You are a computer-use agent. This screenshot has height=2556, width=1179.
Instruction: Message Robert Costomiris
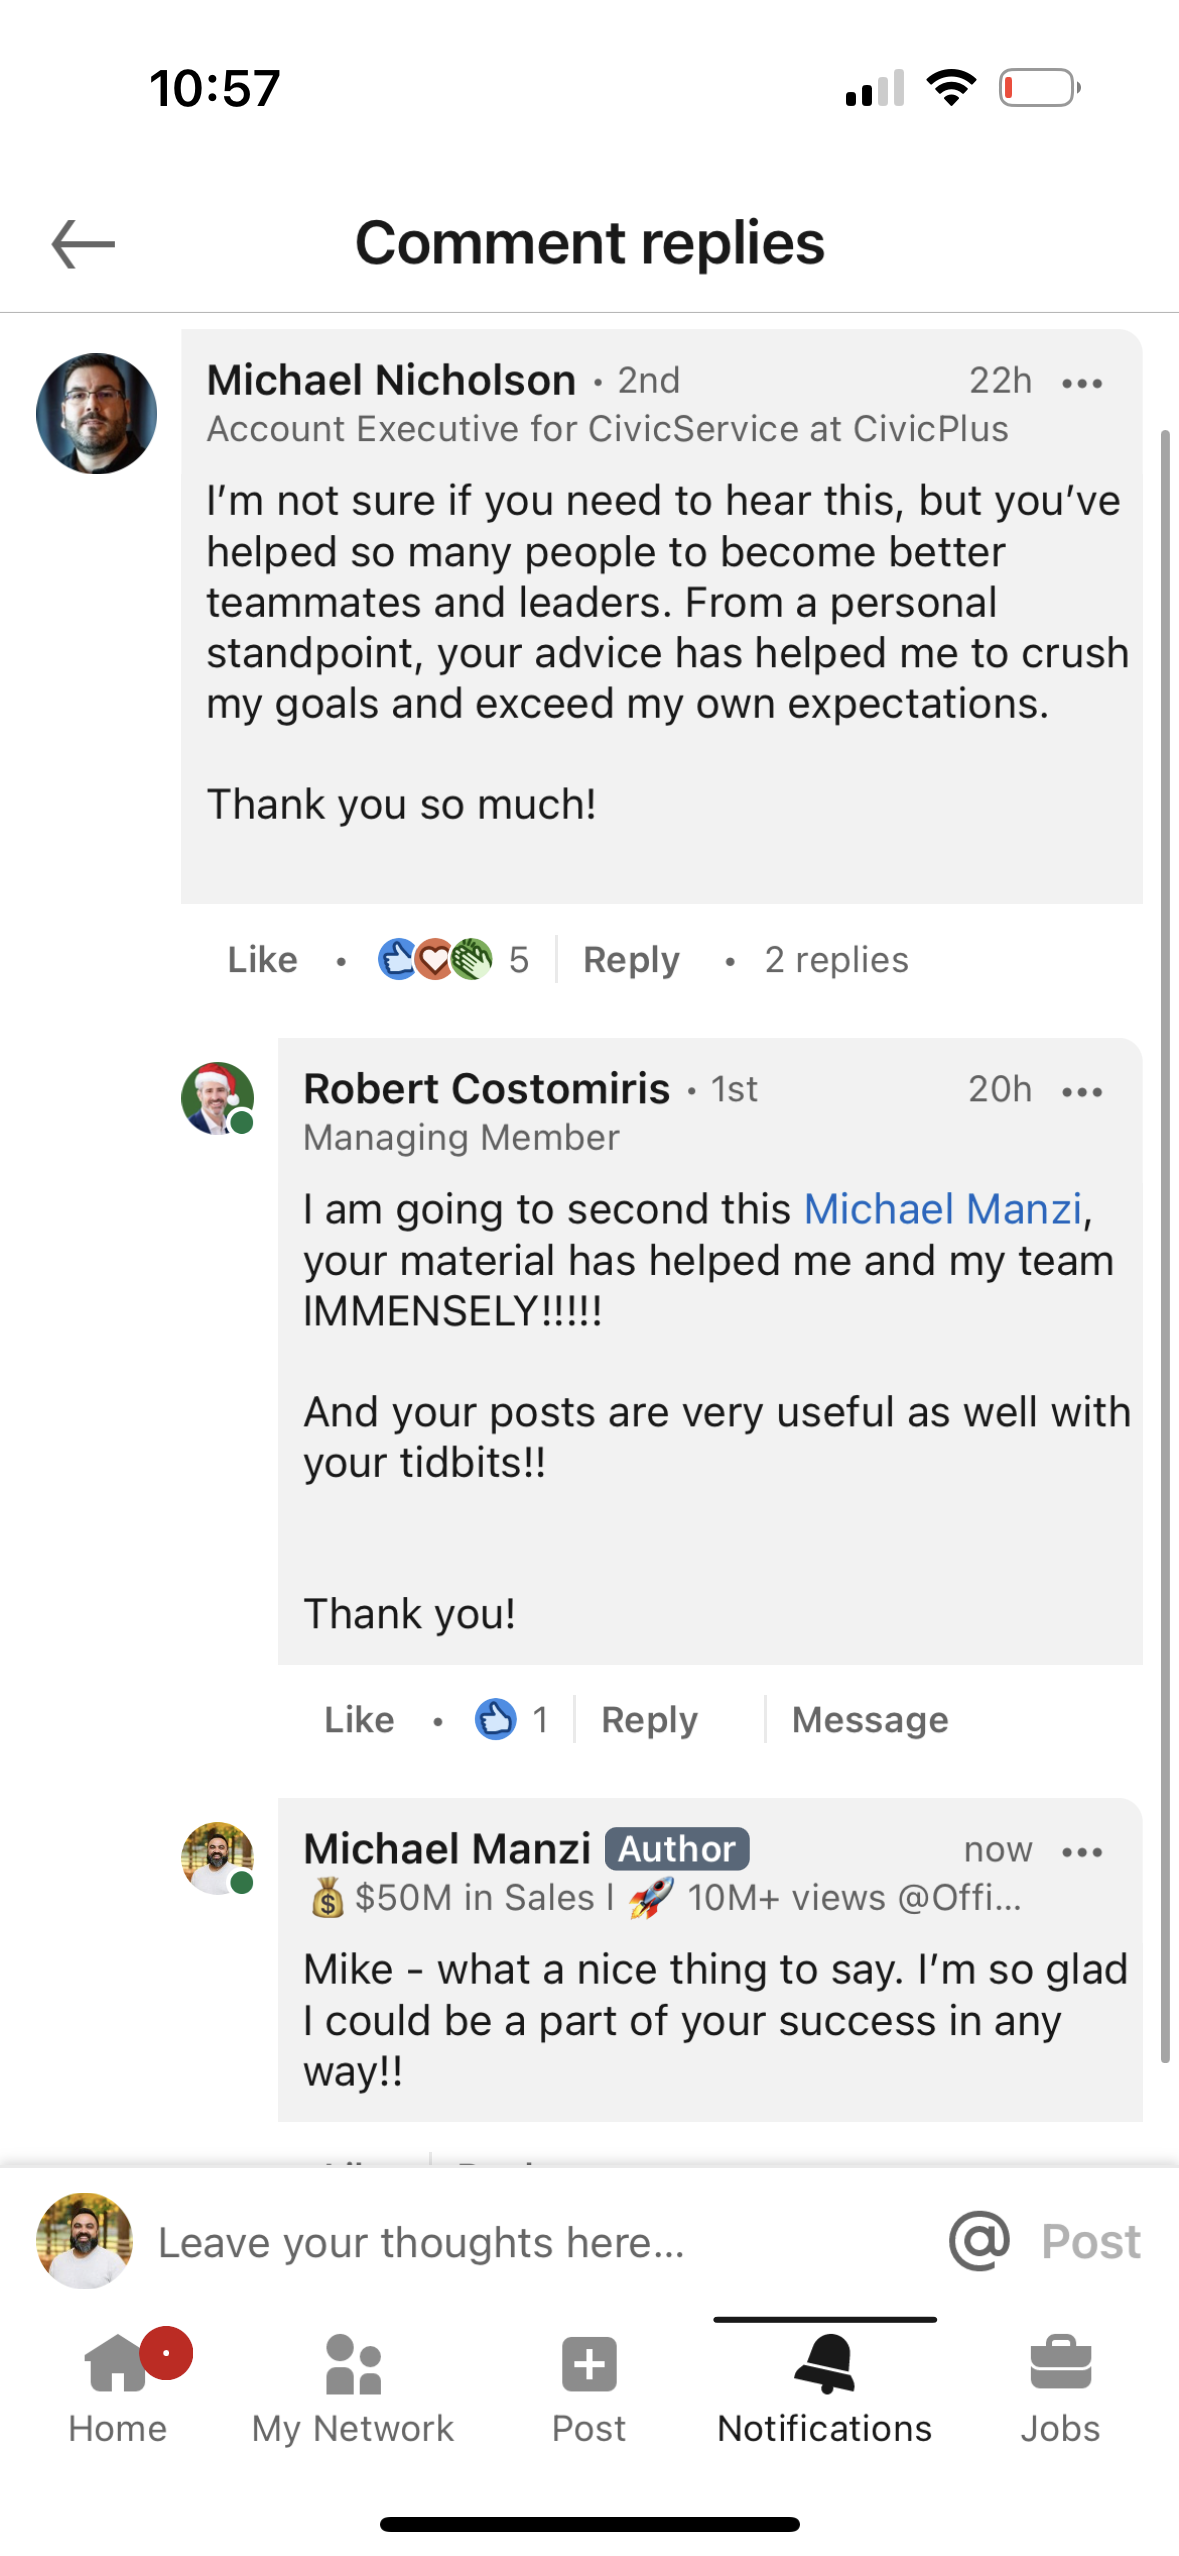(x=870, y=1720)
